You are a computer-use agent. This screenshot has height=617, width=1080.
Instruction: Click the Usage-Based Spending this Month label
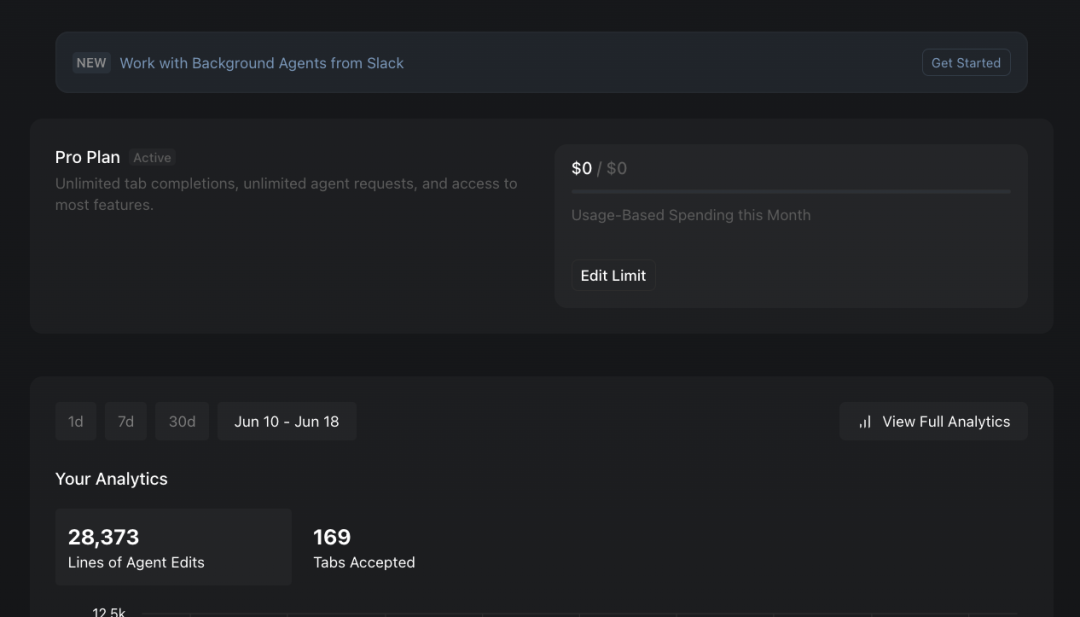[x=691, y=216]
